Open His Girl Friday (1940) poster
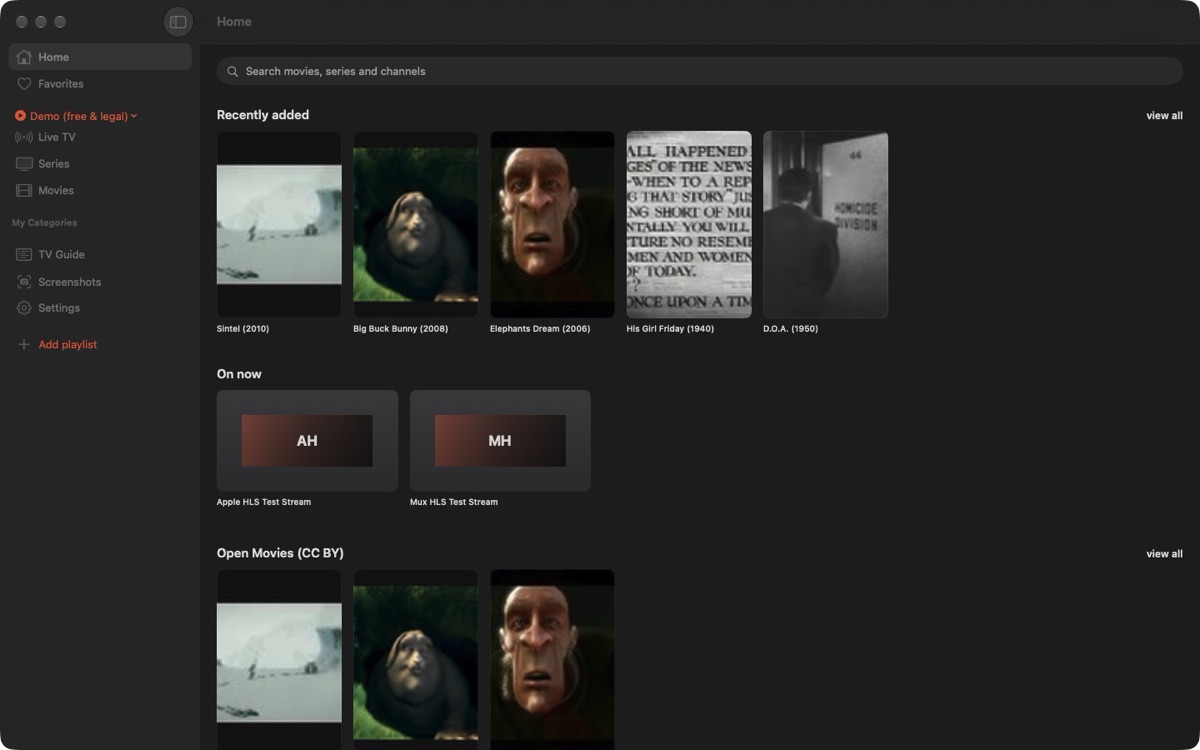The width and height of the screenshot is (1200, 750). click(689, 225)
